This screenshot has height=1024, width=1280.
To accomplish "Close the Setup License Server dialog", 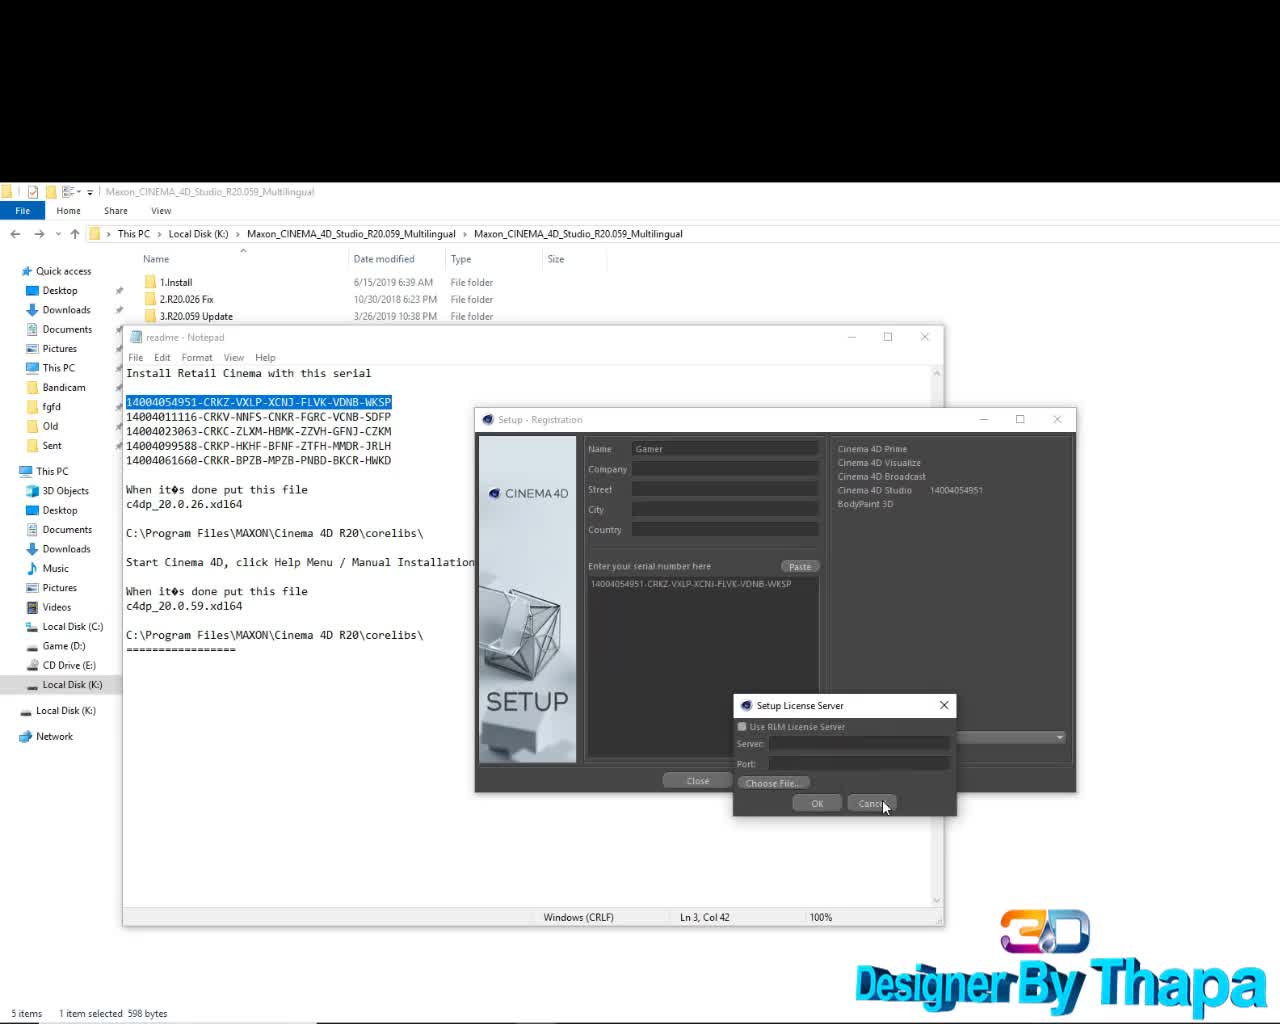I will click(944, 705).
